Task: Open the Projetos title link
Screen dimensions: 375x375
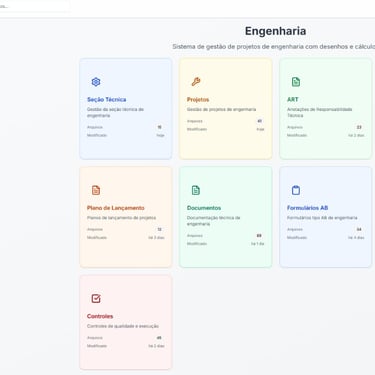Action: click(198, 99)
